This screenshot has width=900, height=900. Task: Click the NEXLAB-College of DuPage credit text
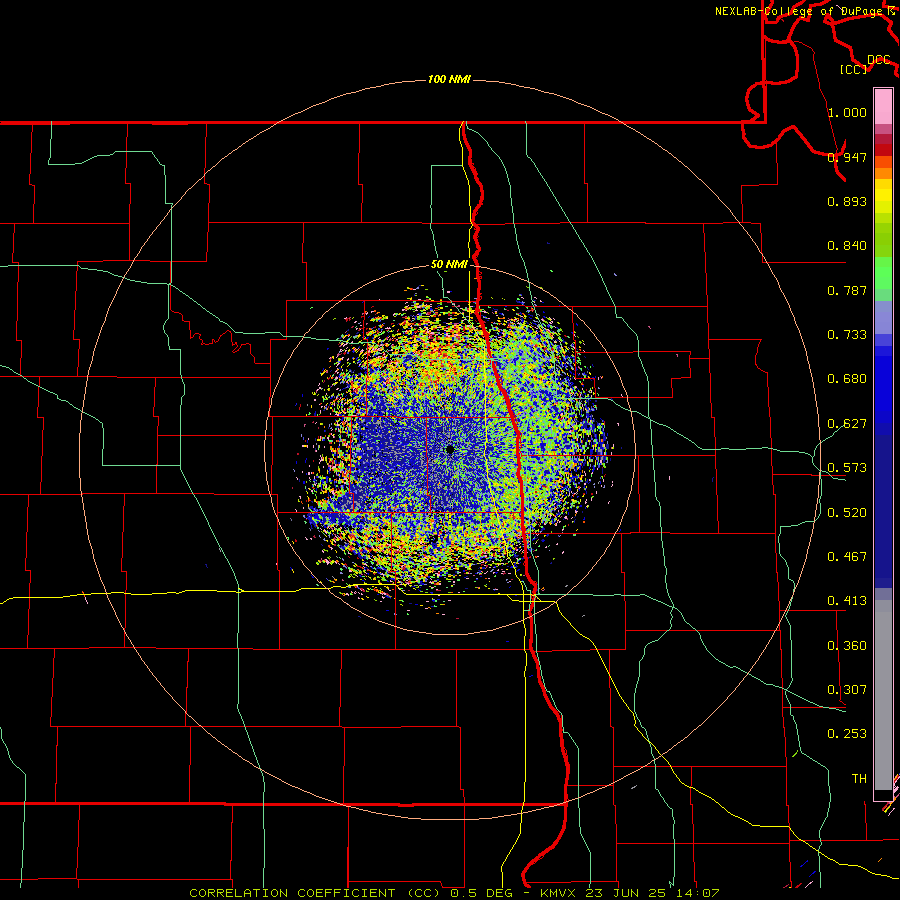coord(801,11)
